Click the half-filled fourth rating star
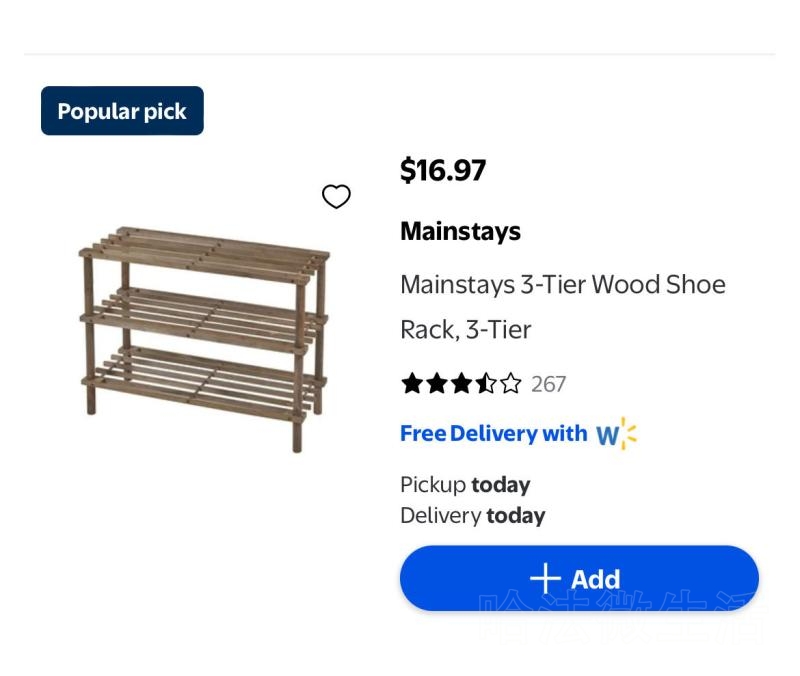 [x=486, y=384]
